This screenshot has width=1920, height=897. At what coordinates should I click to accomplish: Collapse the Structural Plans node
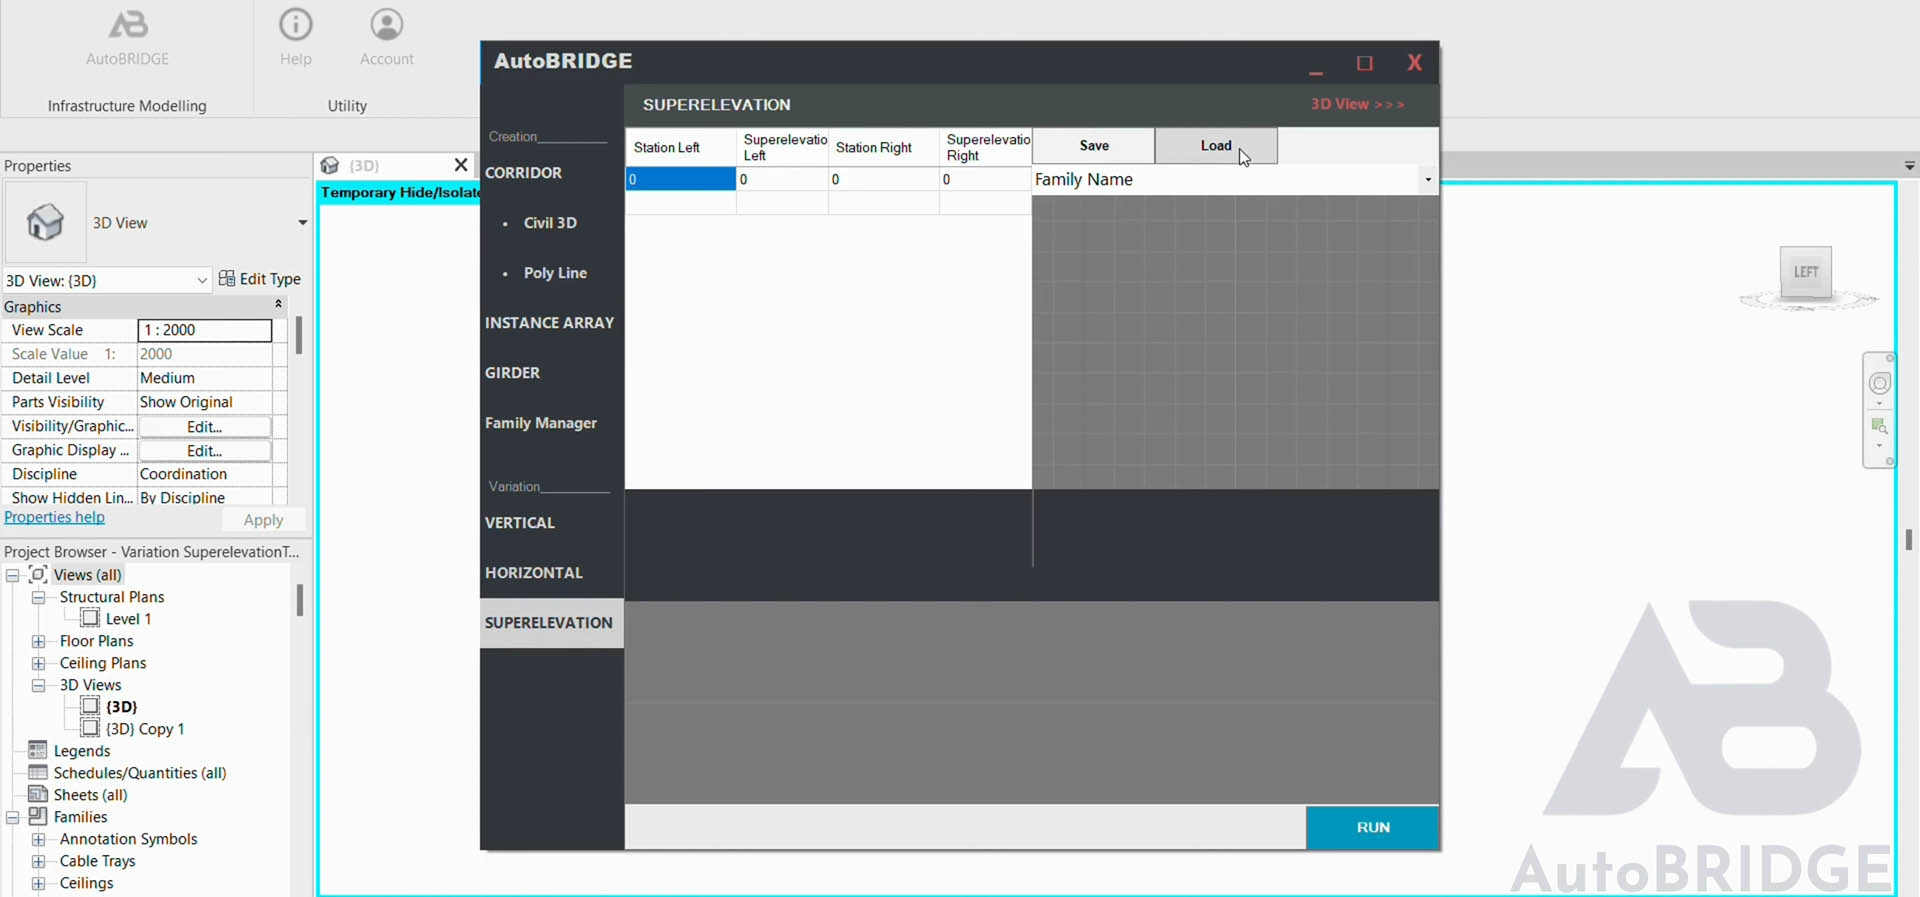click(39, 597)
